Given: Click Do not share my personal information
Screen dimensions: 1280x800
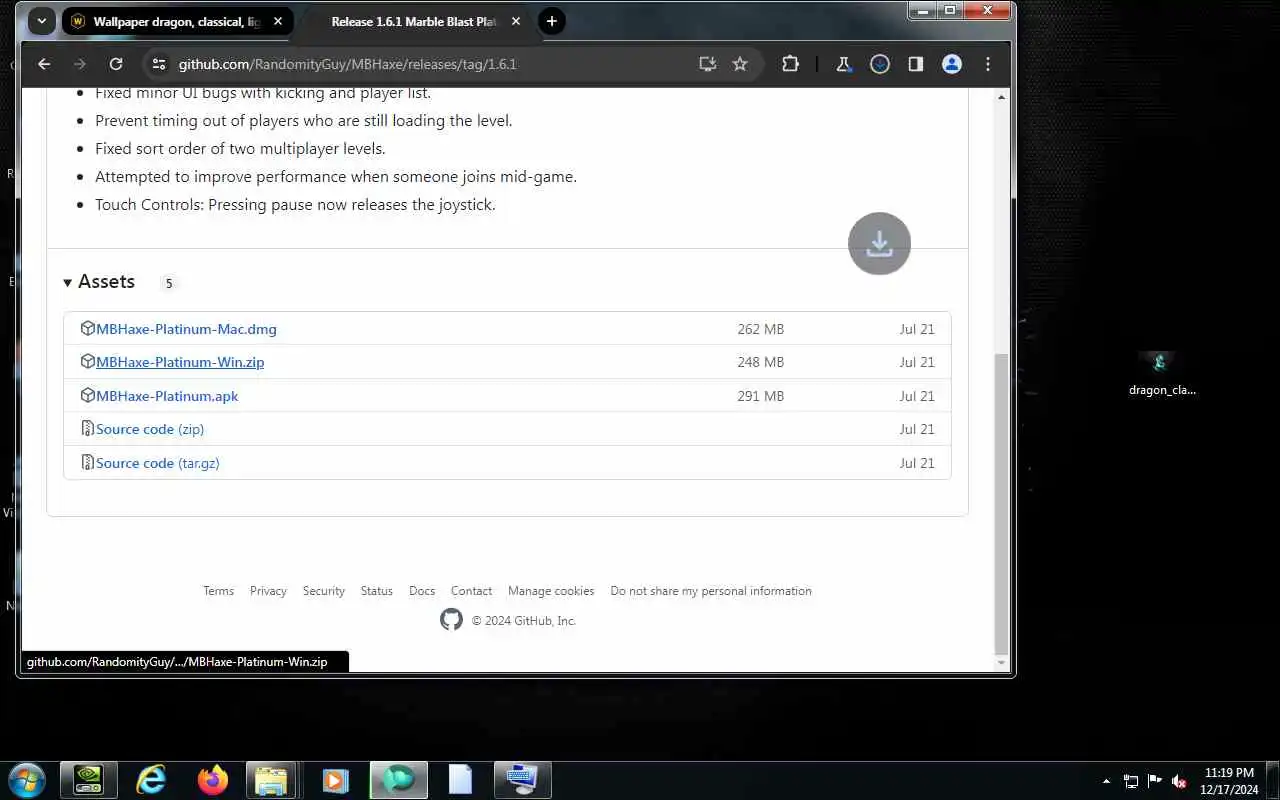Looking at the screenshot, I should (x=711, y=591).
